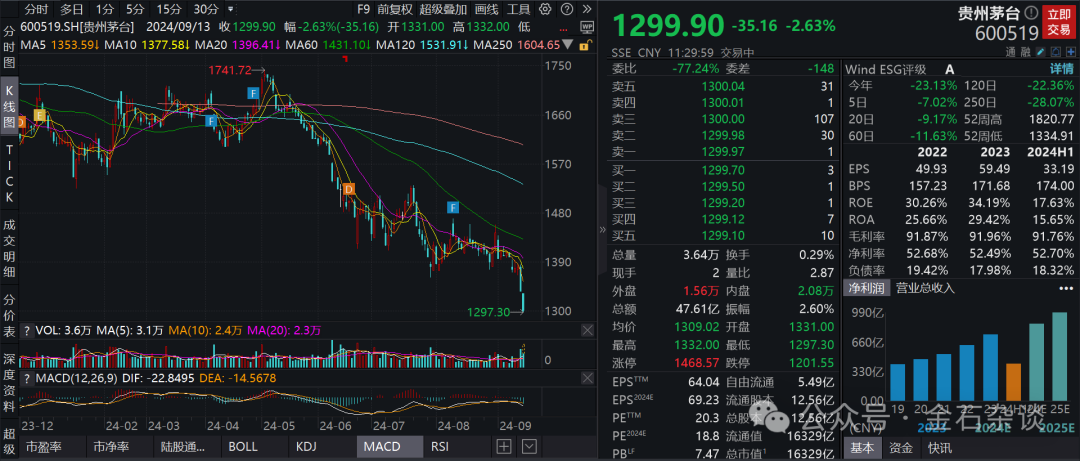The image size is (1080, 461).
Task: Open the 画线 drawing tools menu
Action: 487,10
